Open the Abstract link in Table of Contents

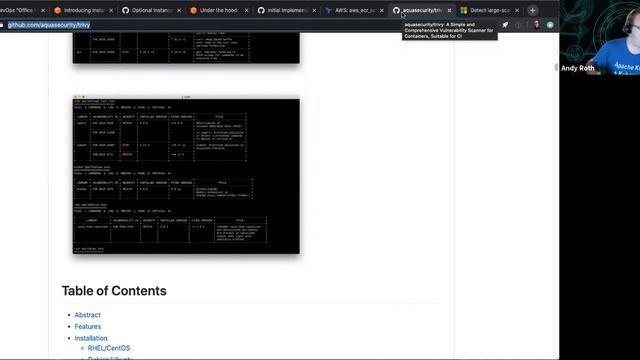[87, 315]
